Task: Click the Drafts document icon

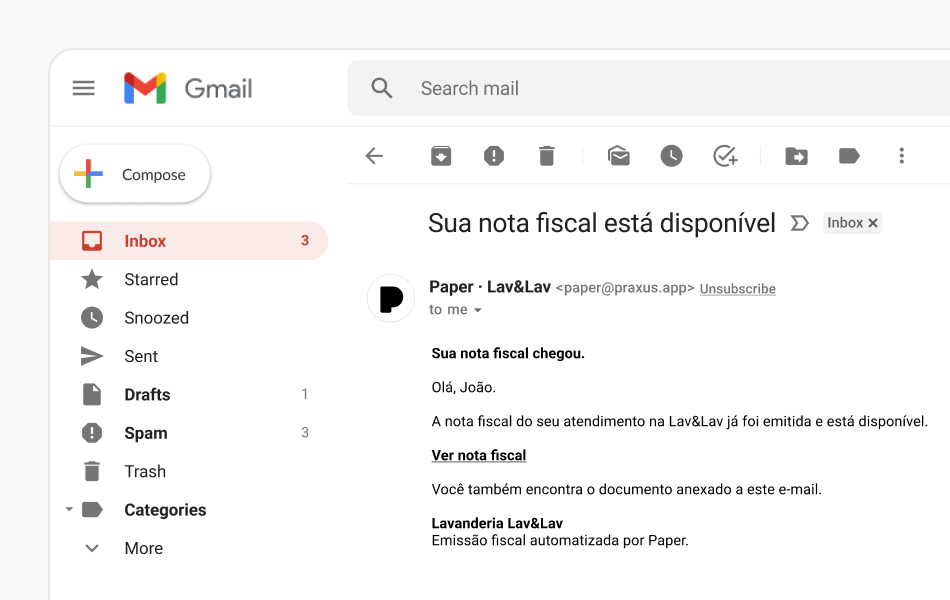Action: click(x=92, y=395)
